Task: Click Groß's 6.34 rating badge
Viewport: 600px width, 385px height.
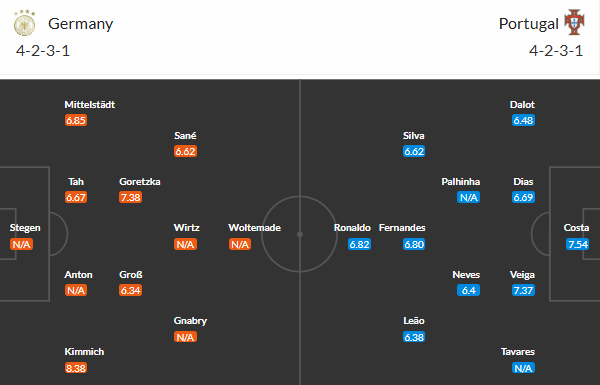Action: pyautogui.click(x=130, y=290)
